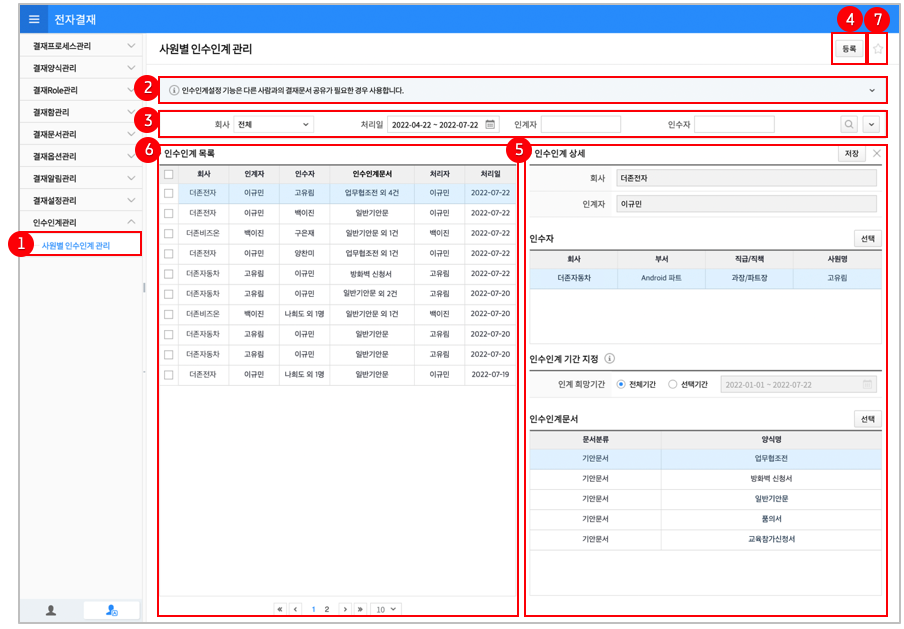Click the 회사 field showing 더존전자
This screenshot has height=629, width=904.
[746, 178]
